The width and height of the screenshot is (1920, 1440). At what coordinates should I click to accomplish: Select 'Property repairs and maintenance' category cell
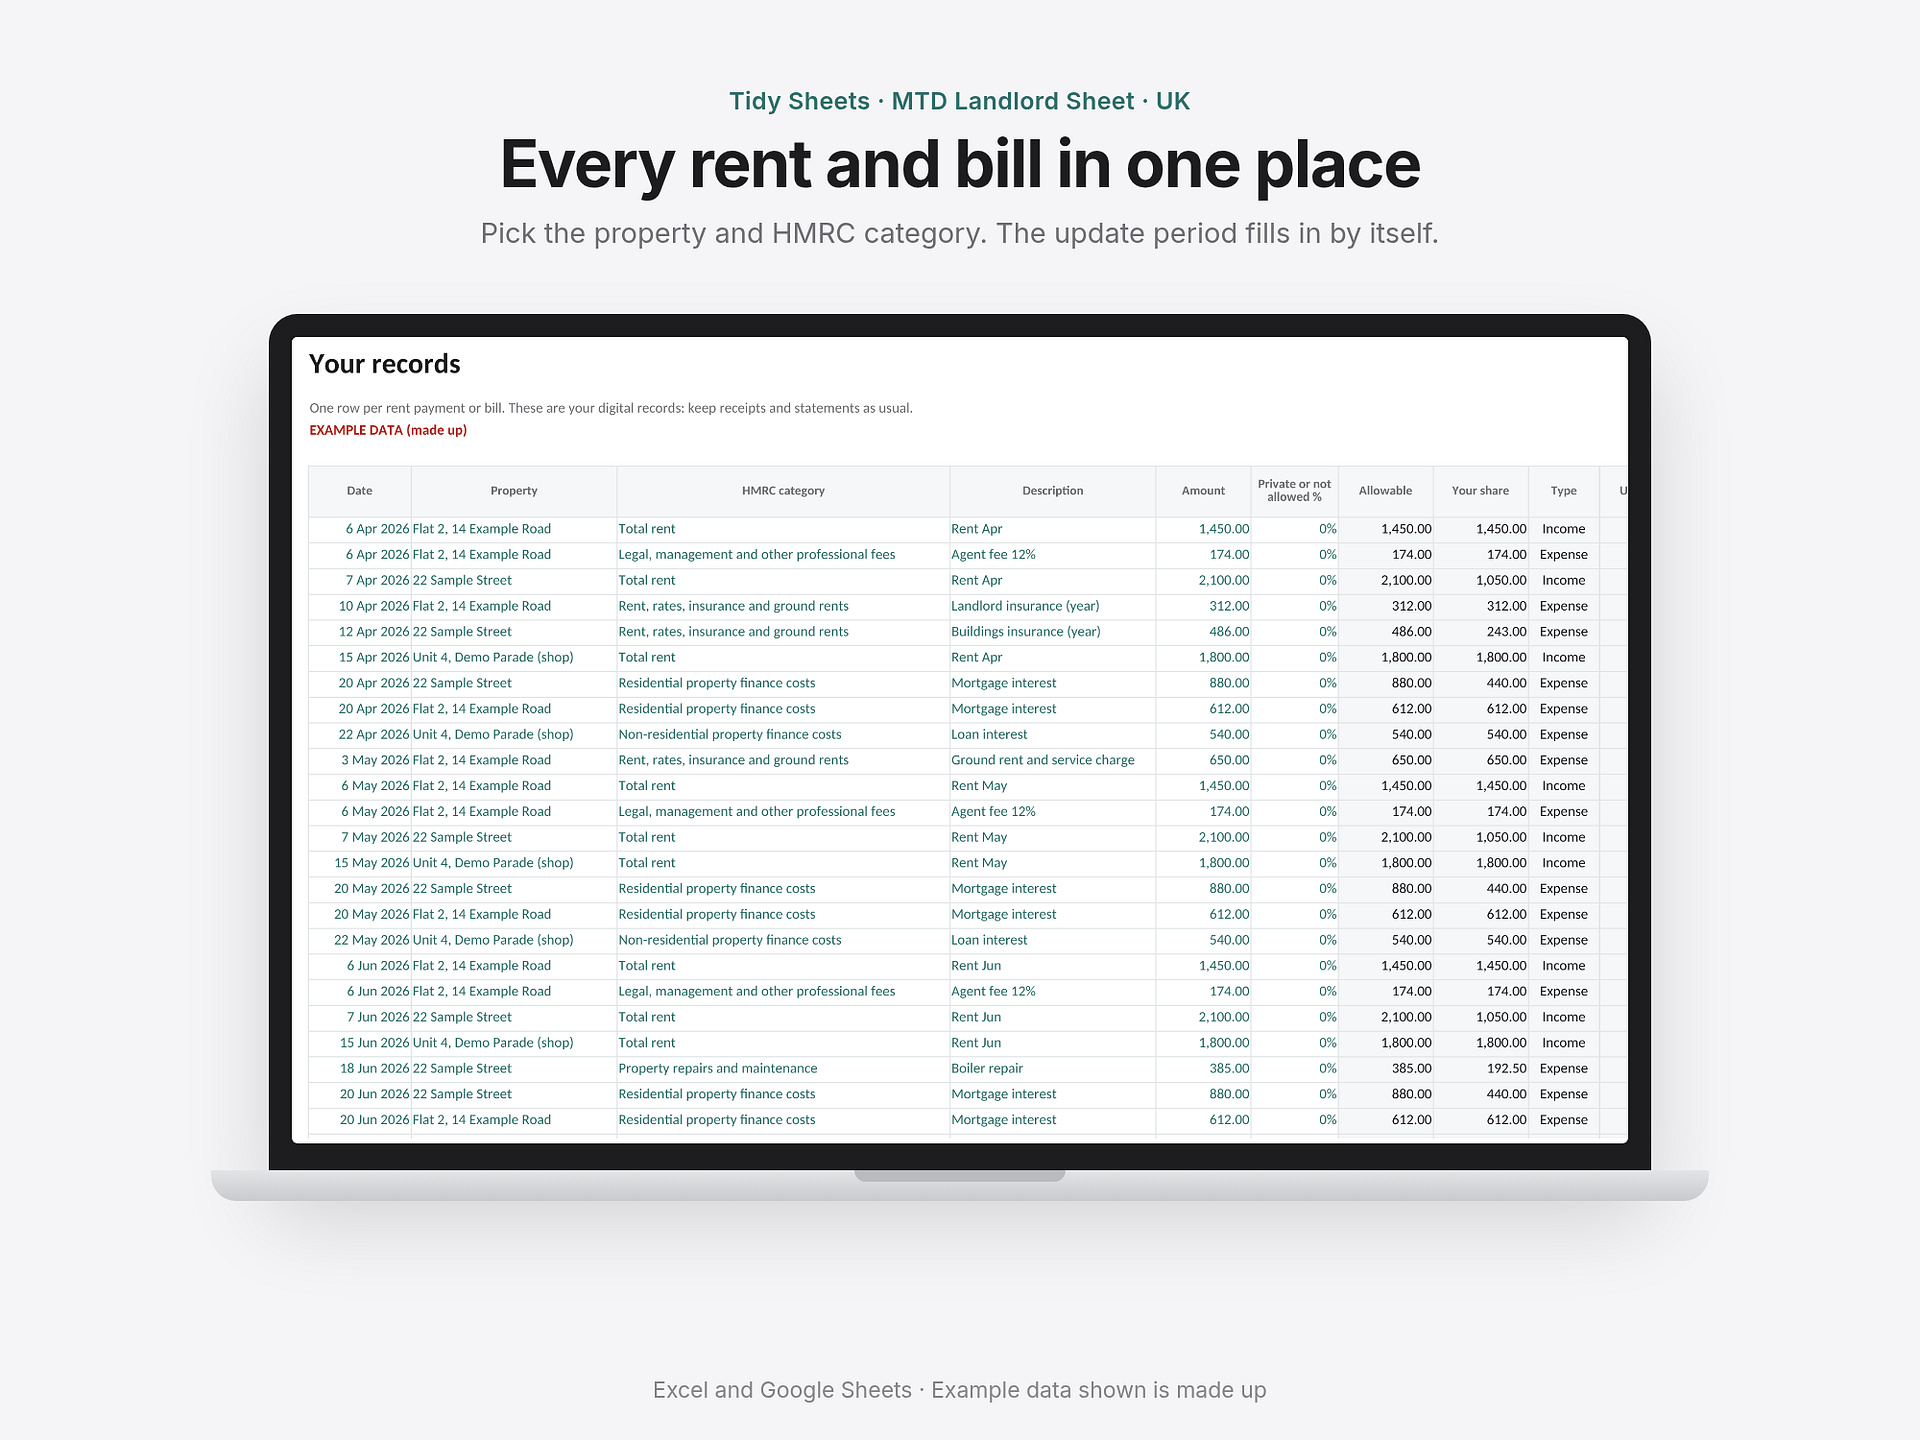783,1068
